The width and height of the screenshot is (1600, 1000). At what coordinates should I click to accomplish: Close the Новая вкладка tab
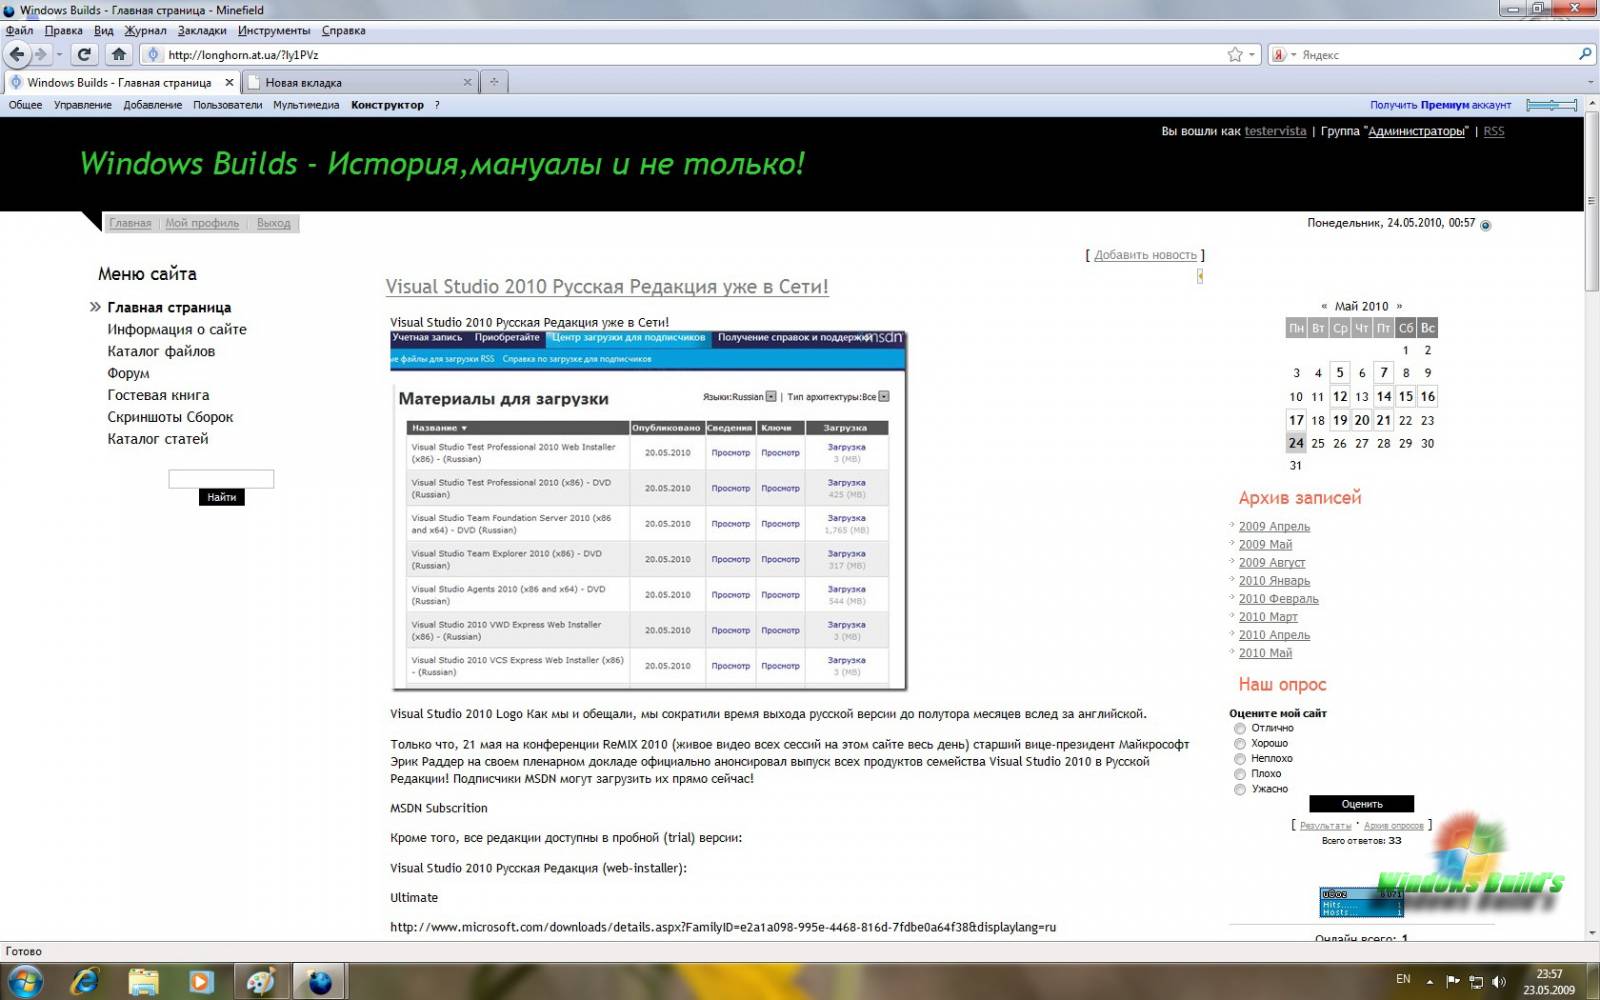click(467, 82)
